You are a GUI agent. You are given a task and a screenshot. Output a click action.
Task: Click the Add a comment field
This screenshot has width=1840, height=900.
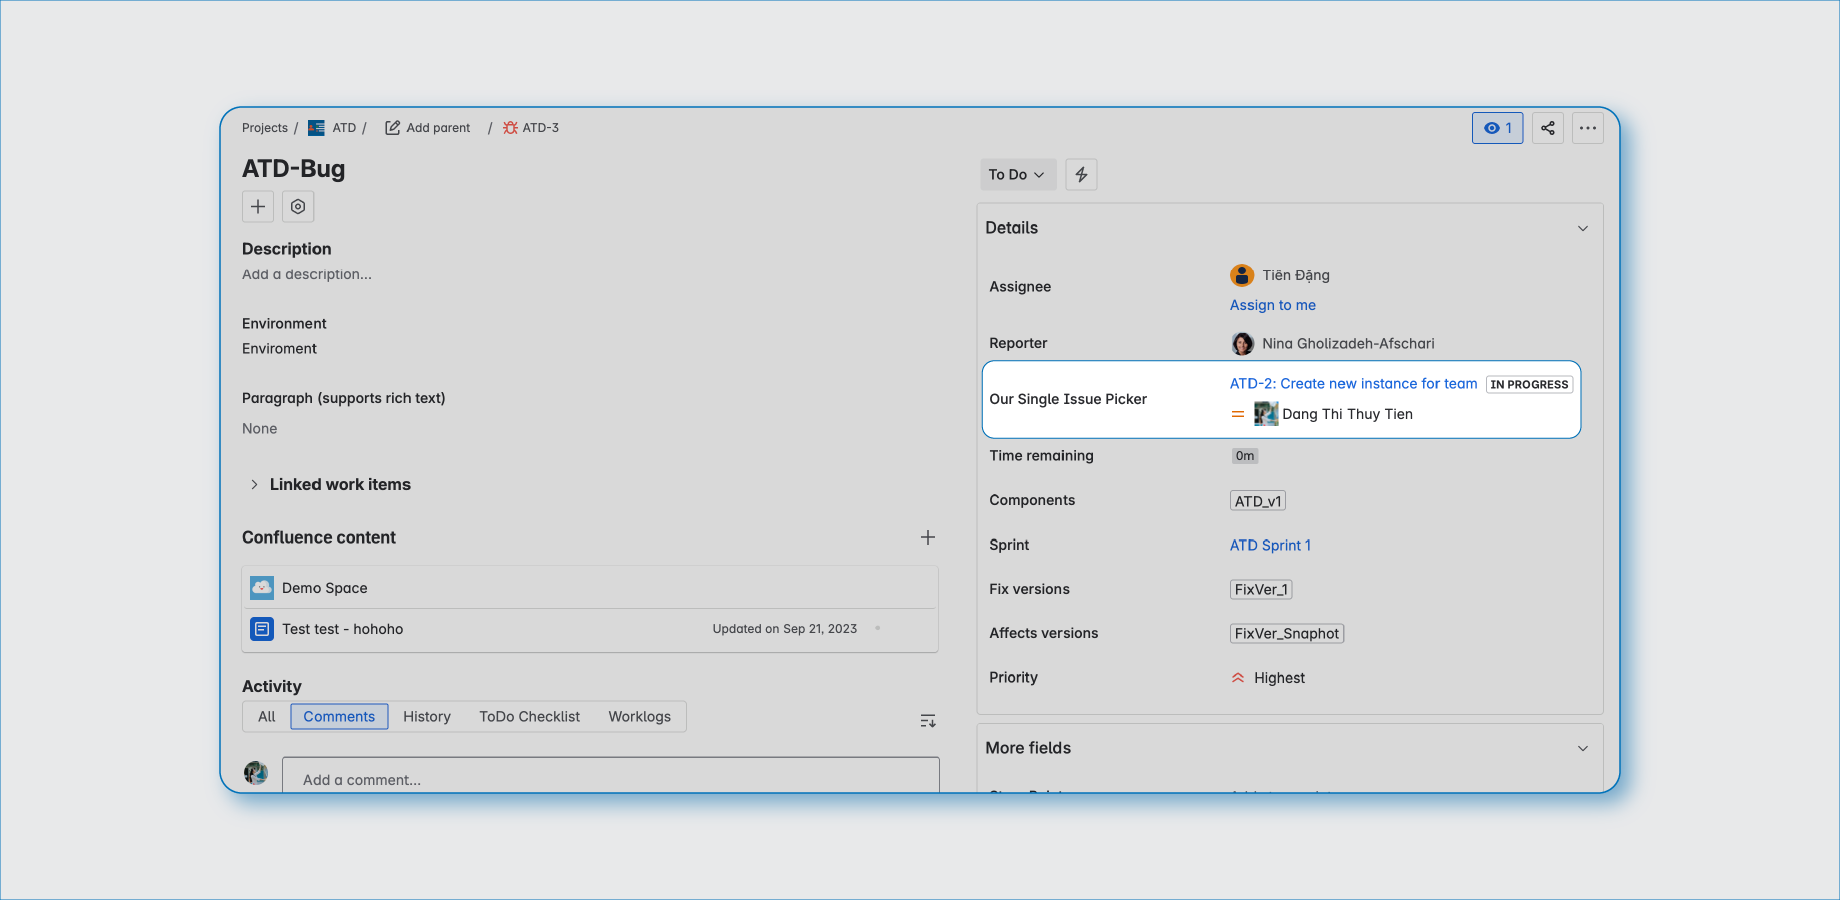click(610, 779)
